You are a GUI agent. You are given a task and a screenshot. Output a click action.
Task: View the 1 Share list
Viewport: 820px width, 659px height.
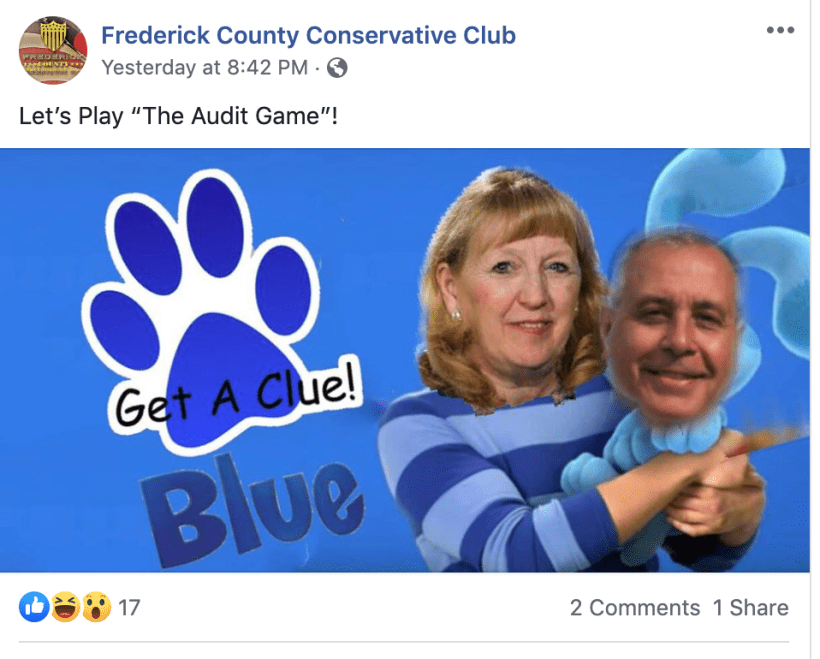click(x=750, y=608)
